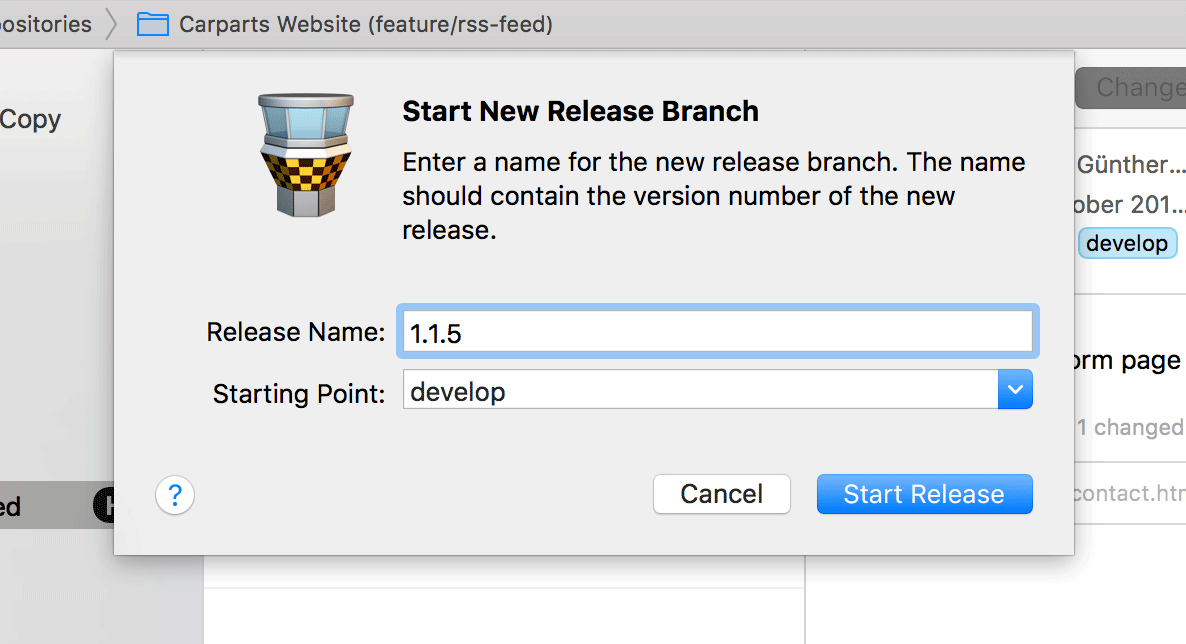Click the 'Start New Release Branch' heading

(x=580, y=111)
